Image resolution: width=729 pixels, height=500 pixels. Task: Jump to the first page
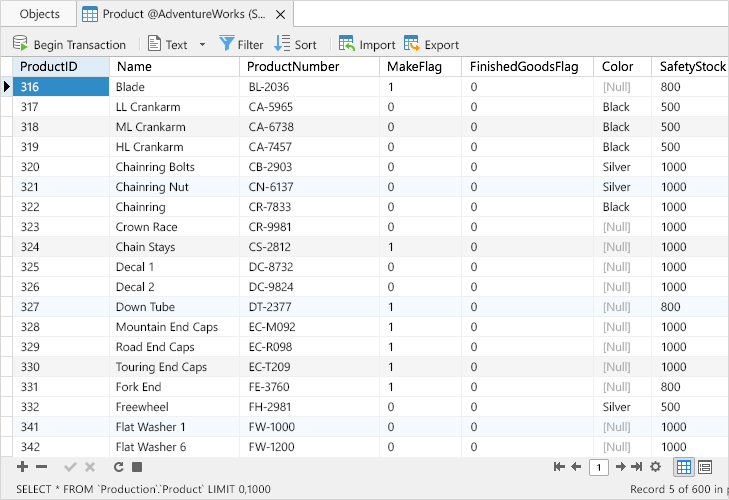click(x=559, y=467)
